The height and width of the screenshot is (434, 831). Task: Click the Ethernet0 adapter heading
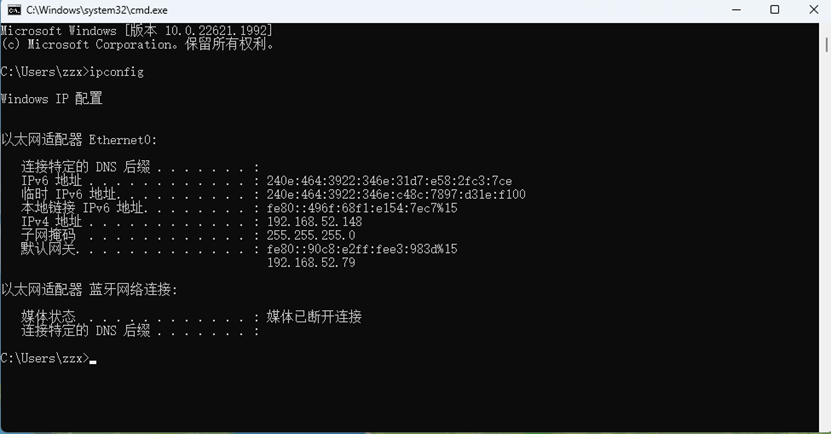[78, 140]
